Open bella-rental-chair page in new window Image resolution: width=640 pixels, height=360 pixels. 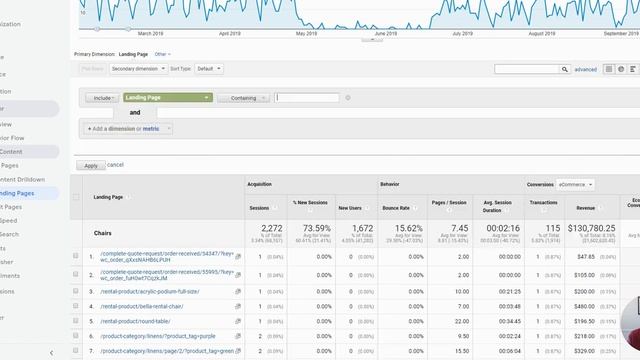[x=238, y=307]
